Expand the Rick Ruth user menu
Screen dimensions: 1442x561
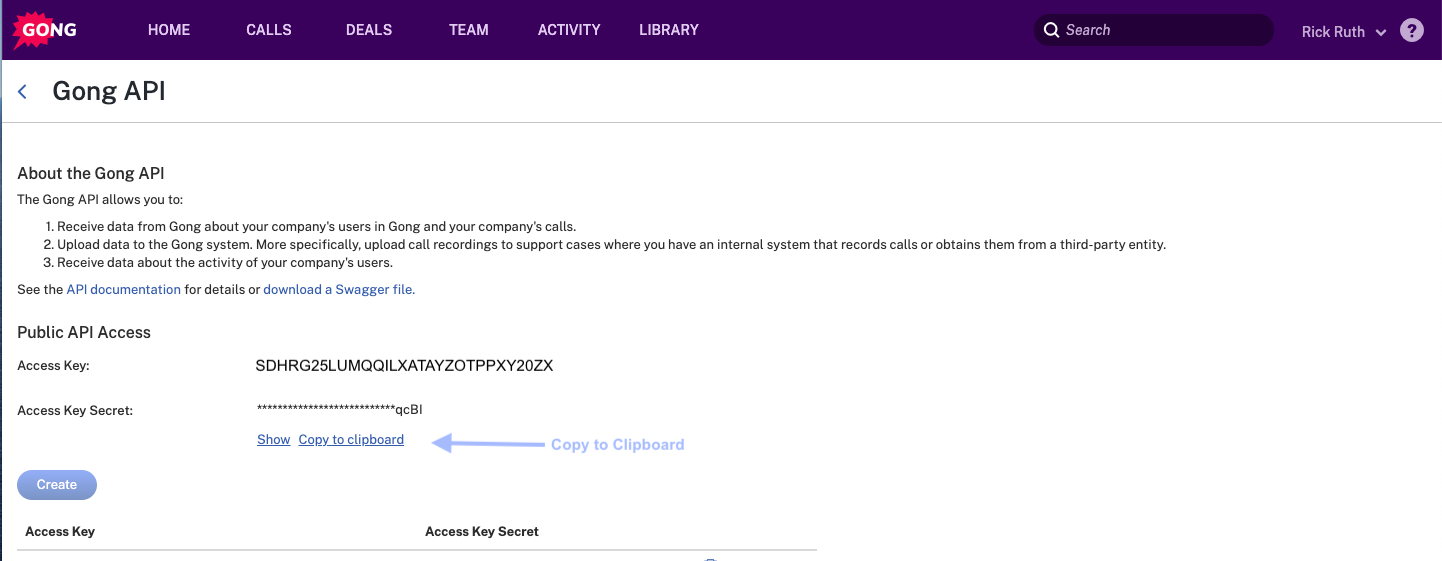click(1343, 32)
